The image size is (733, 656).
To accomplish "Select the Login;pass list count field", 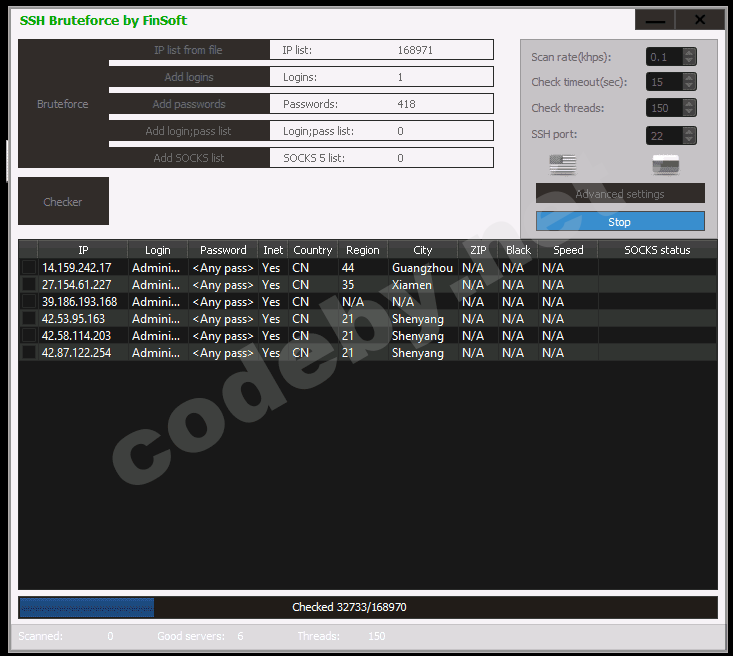I will pos(381,131).
